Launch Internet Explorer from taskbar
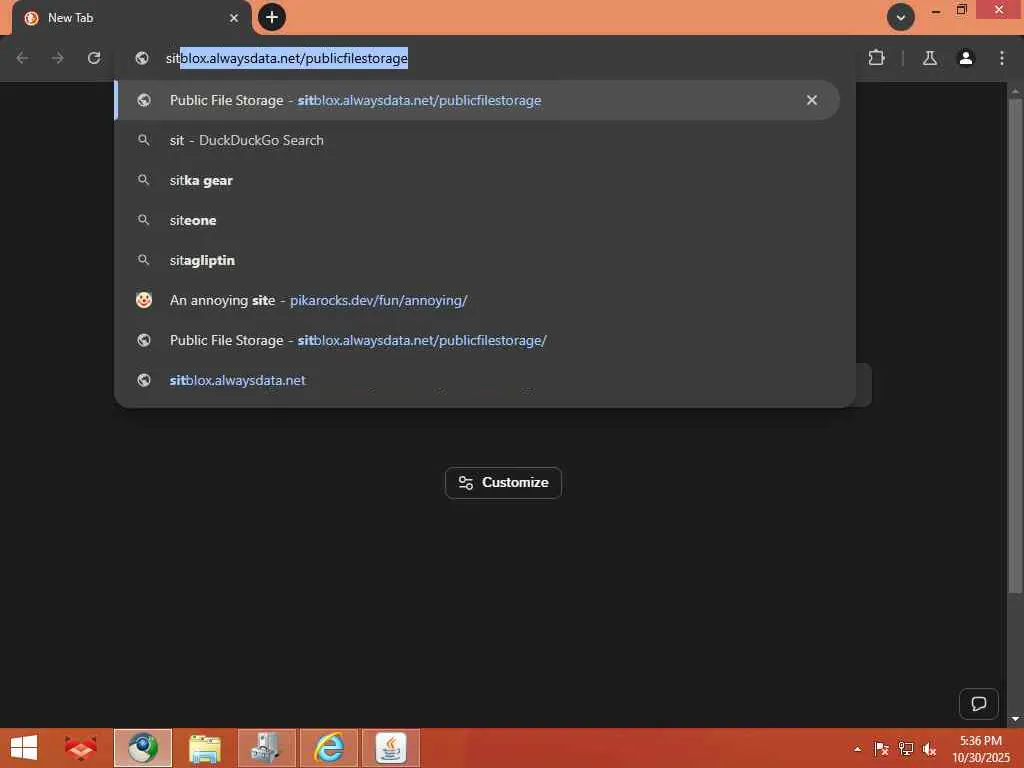Image resolution: width=1024 pixels, height=768 pixels. (328, 748)
